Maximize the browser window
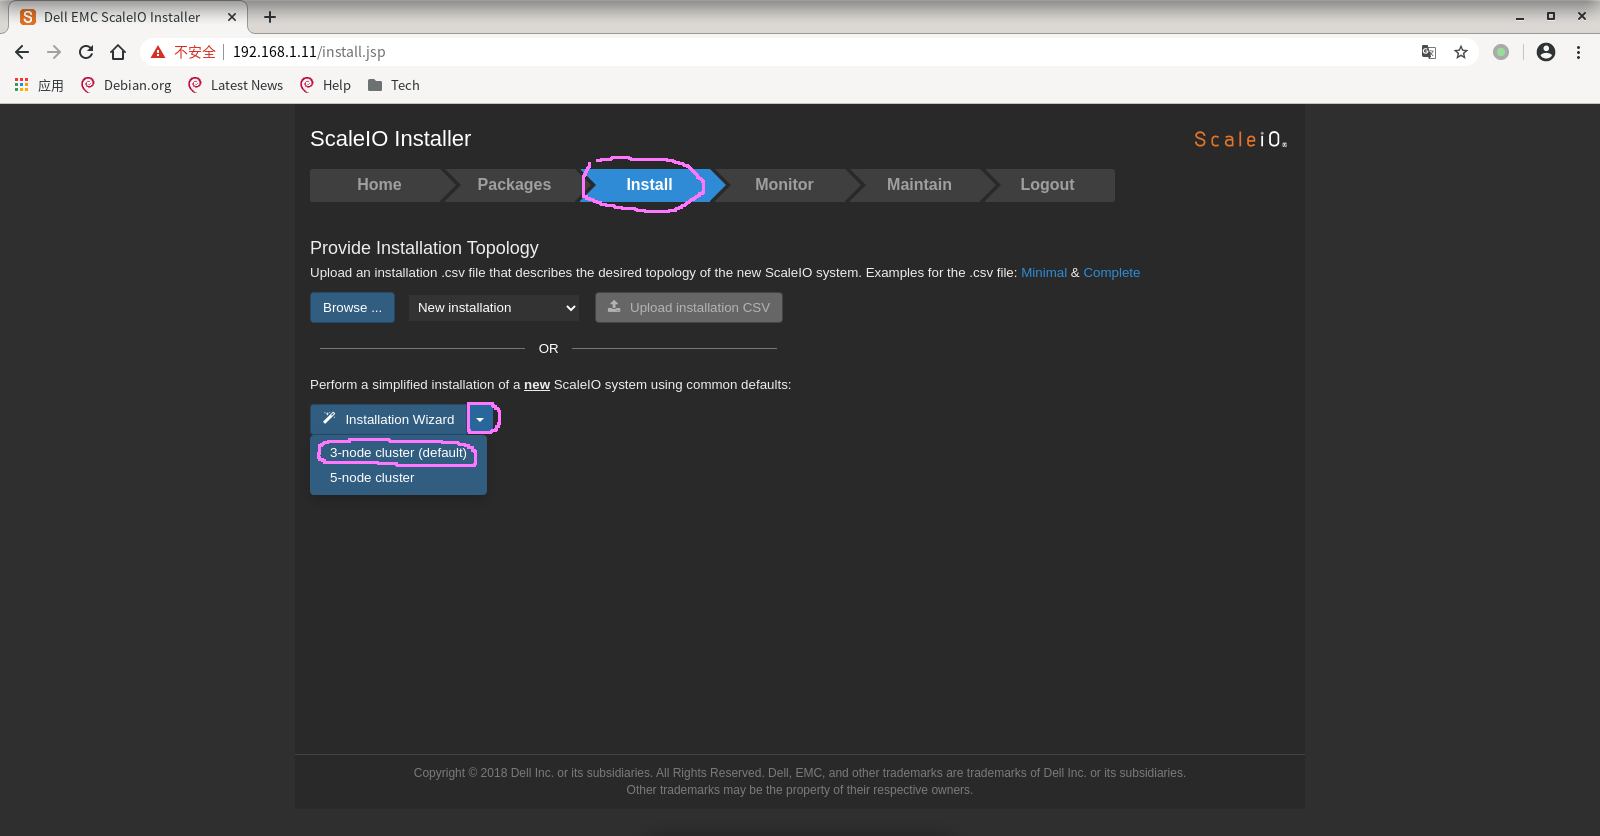The width and height of the screenshot is (1600, 836). [1551, 17]
